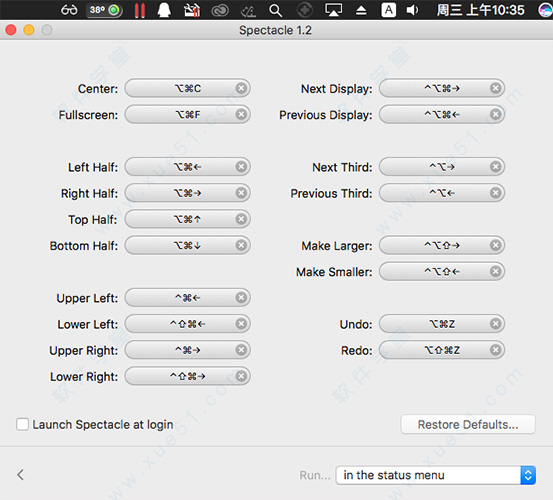This screenshot has height=500, width=553.
Task: Go back with the left chevron button
Action: click(x=20, y=475)
